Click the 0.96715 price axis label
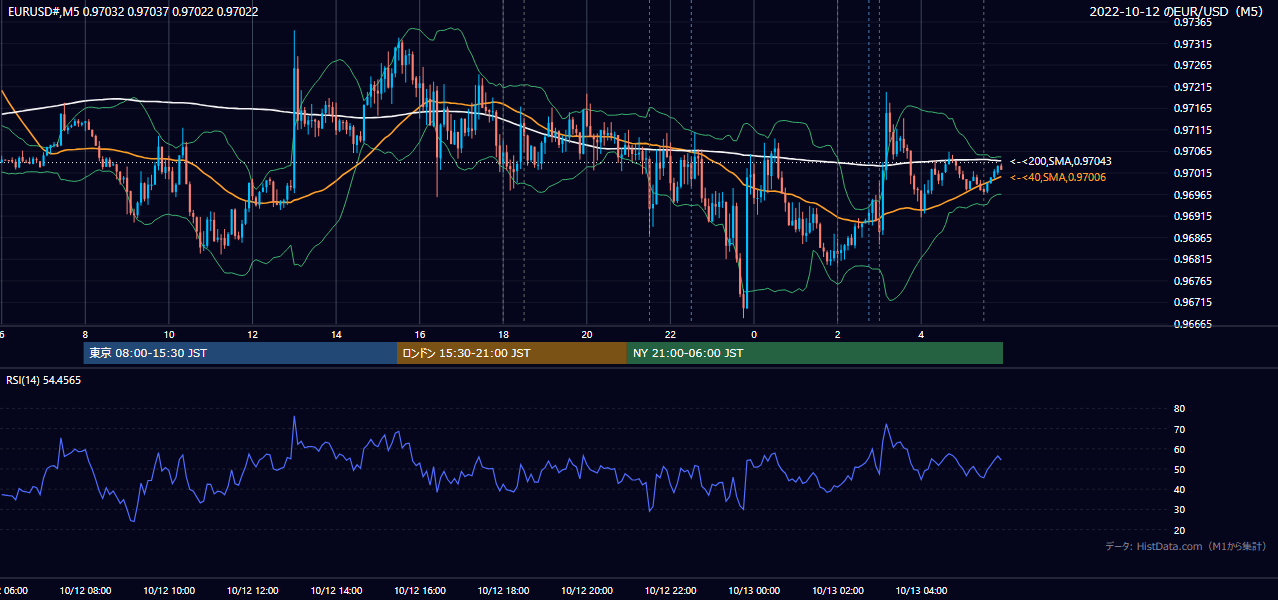The height and width of the screenshot is (600, 1278). (1193, 302)
